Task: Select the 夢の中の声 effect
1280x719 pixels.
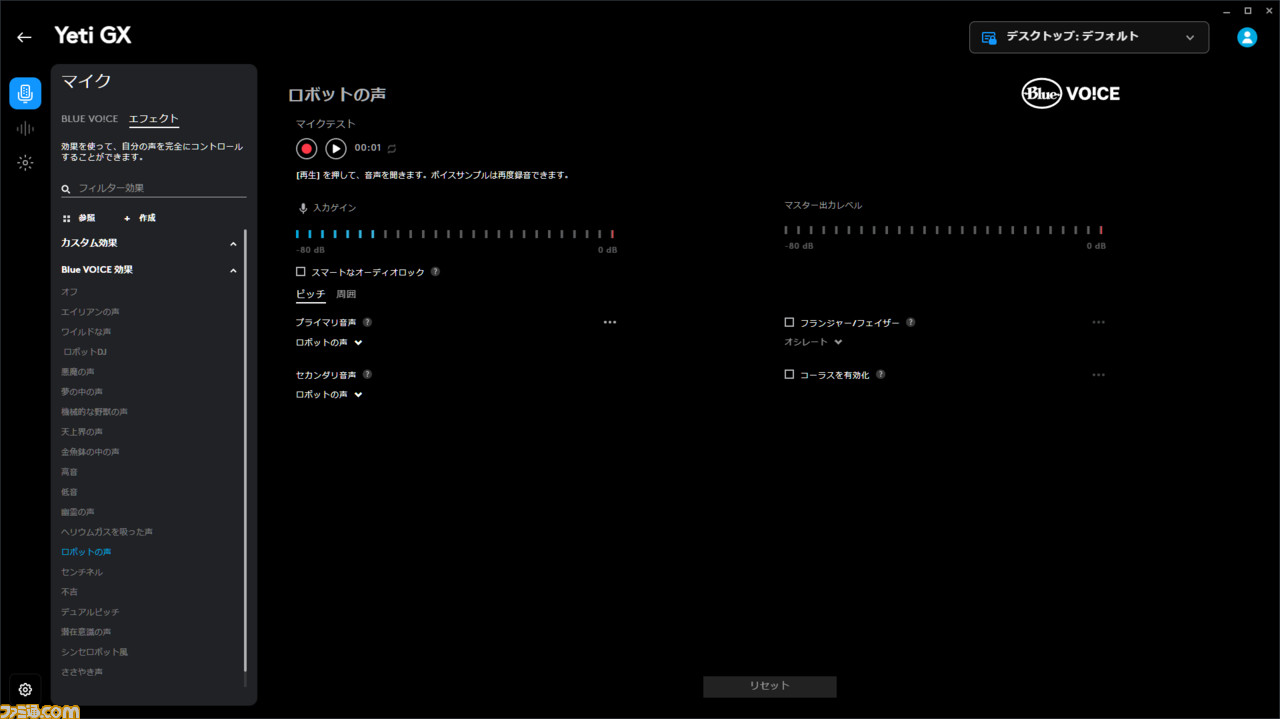Action: coord(82,392)
